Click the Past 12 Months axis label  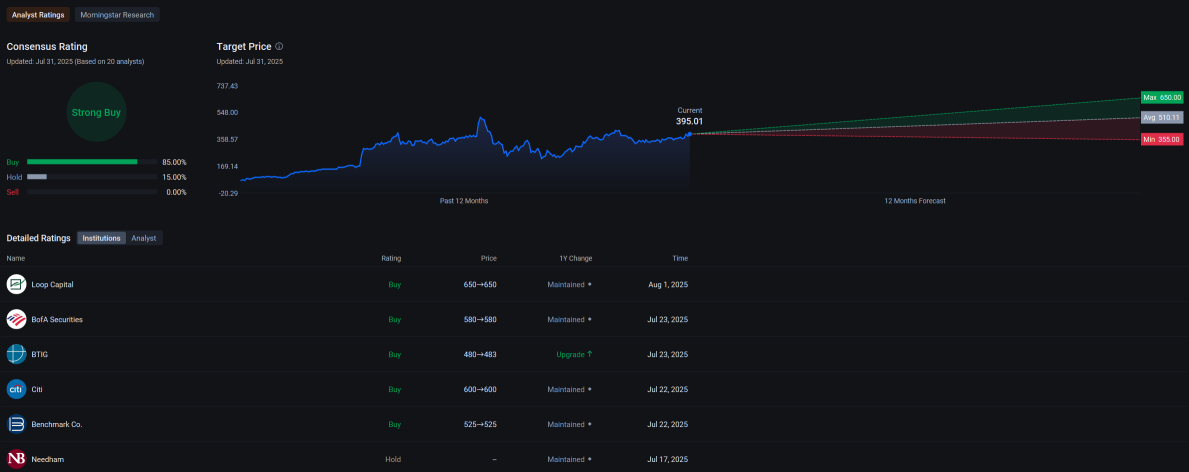[x=464, y=201]
